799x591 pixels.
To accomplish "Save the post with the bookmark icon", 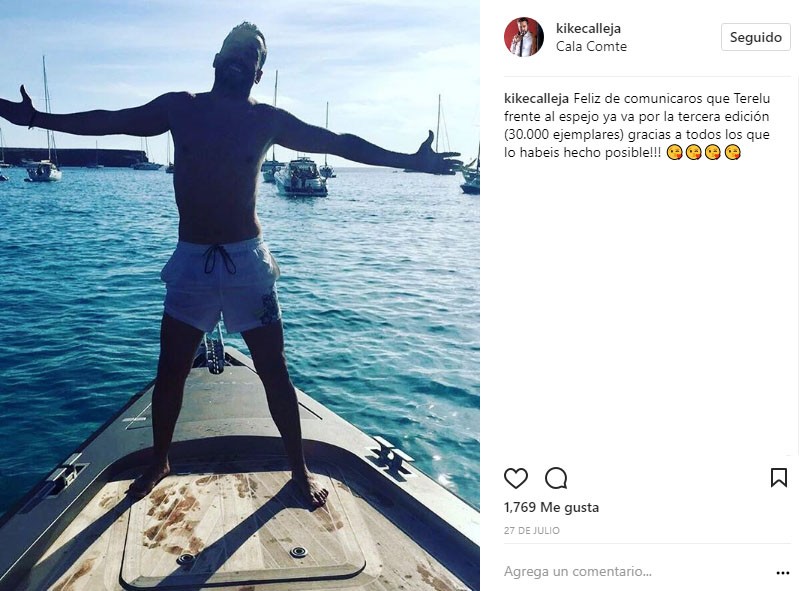I will (779, 478).
